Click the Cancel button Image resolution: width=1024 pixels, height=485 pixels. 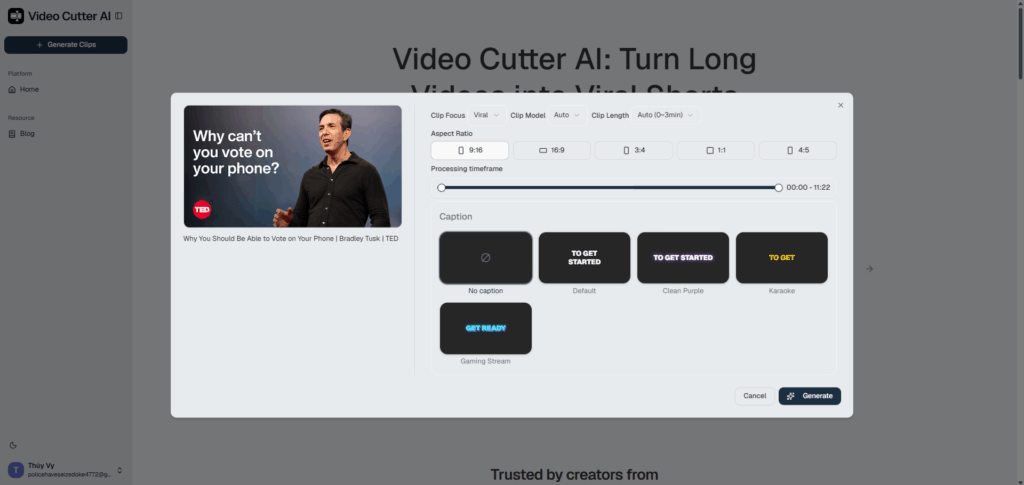click(754, 396)
